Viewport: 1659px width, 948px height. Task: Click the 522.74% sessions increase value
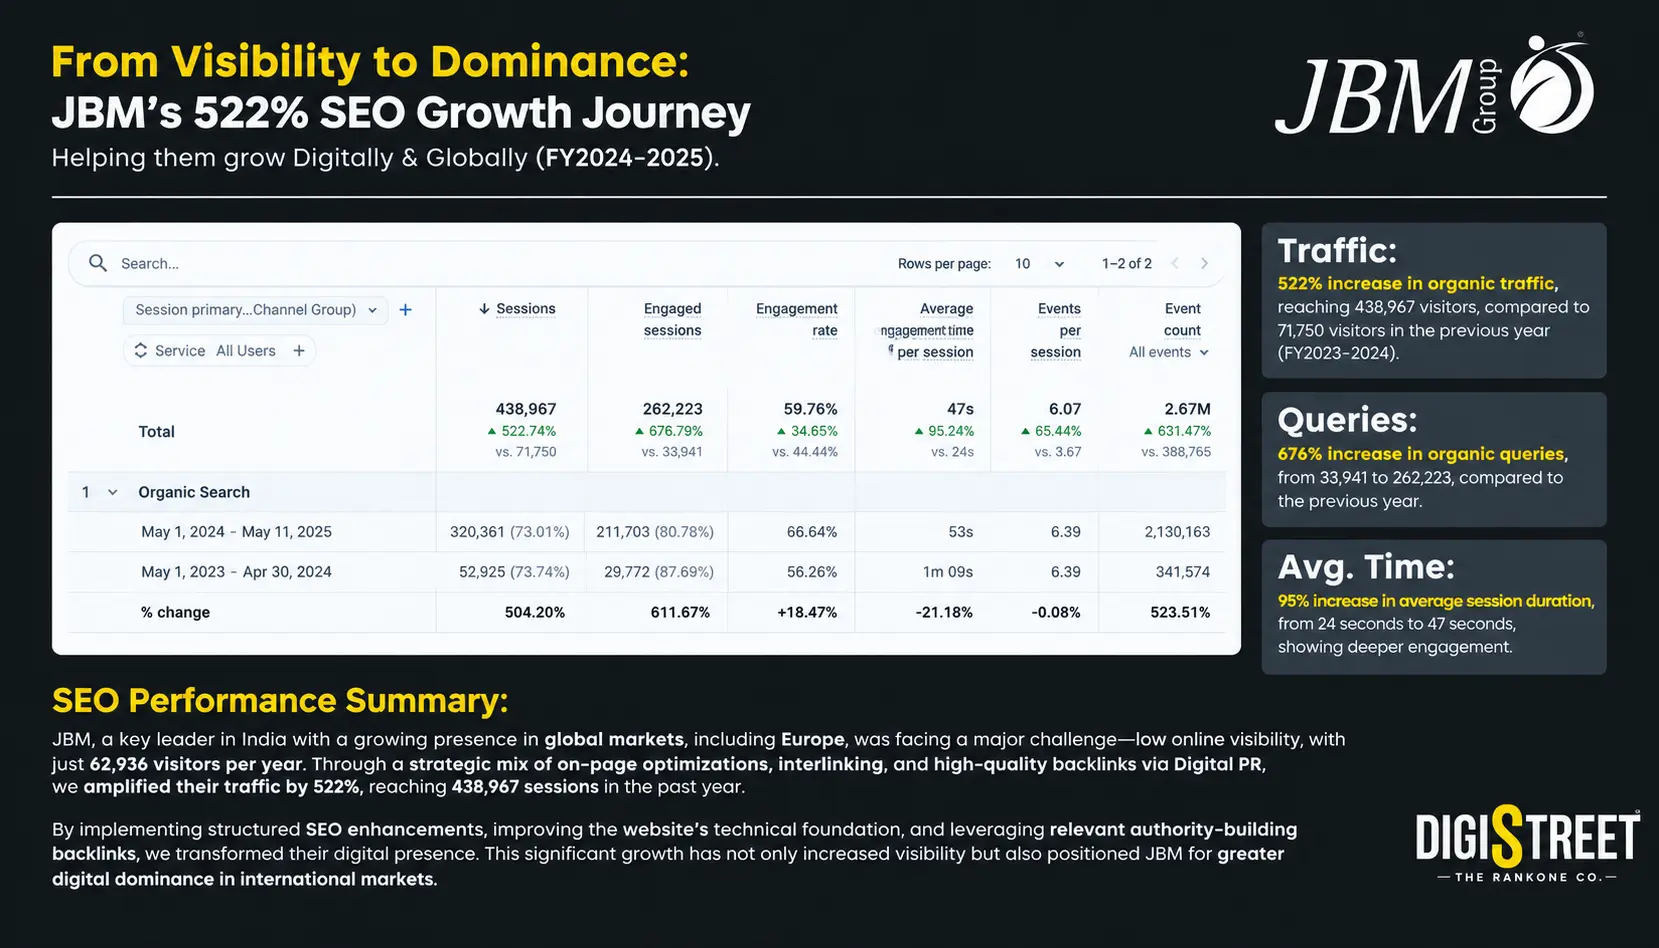(521, 431)
